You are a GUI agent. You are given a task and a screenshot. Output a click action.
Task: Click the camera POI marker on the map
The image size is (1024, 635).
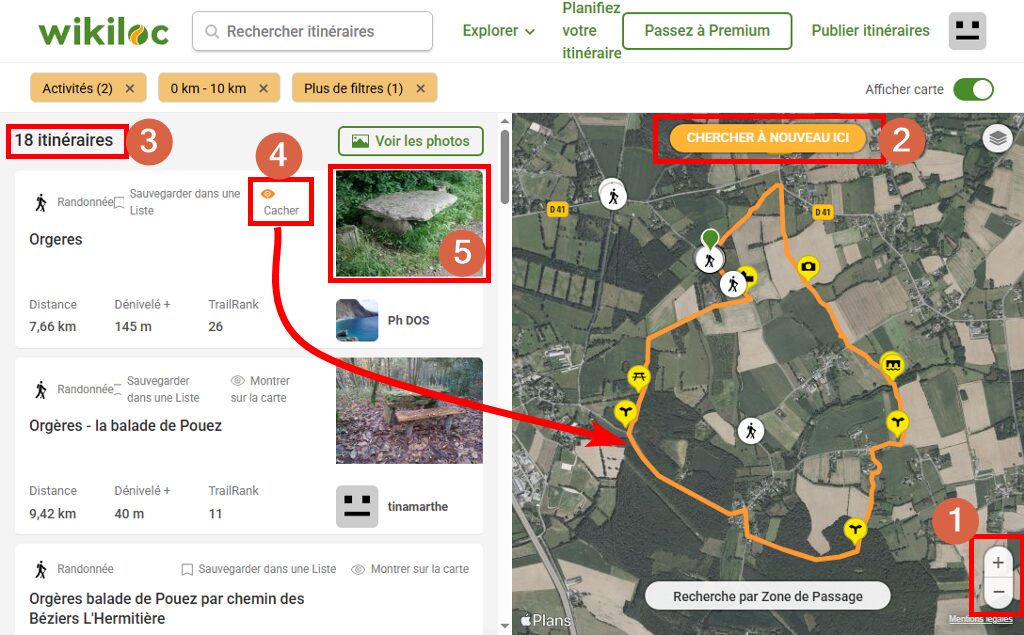[x=807, y=267]
